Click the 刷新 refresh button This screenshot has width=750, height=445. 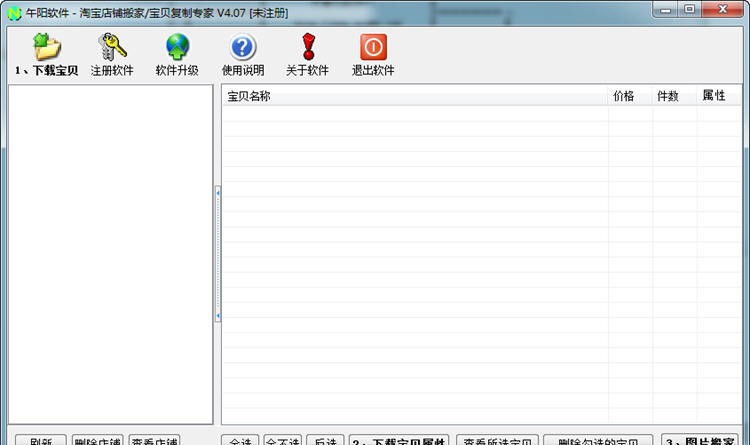point(41,440)
